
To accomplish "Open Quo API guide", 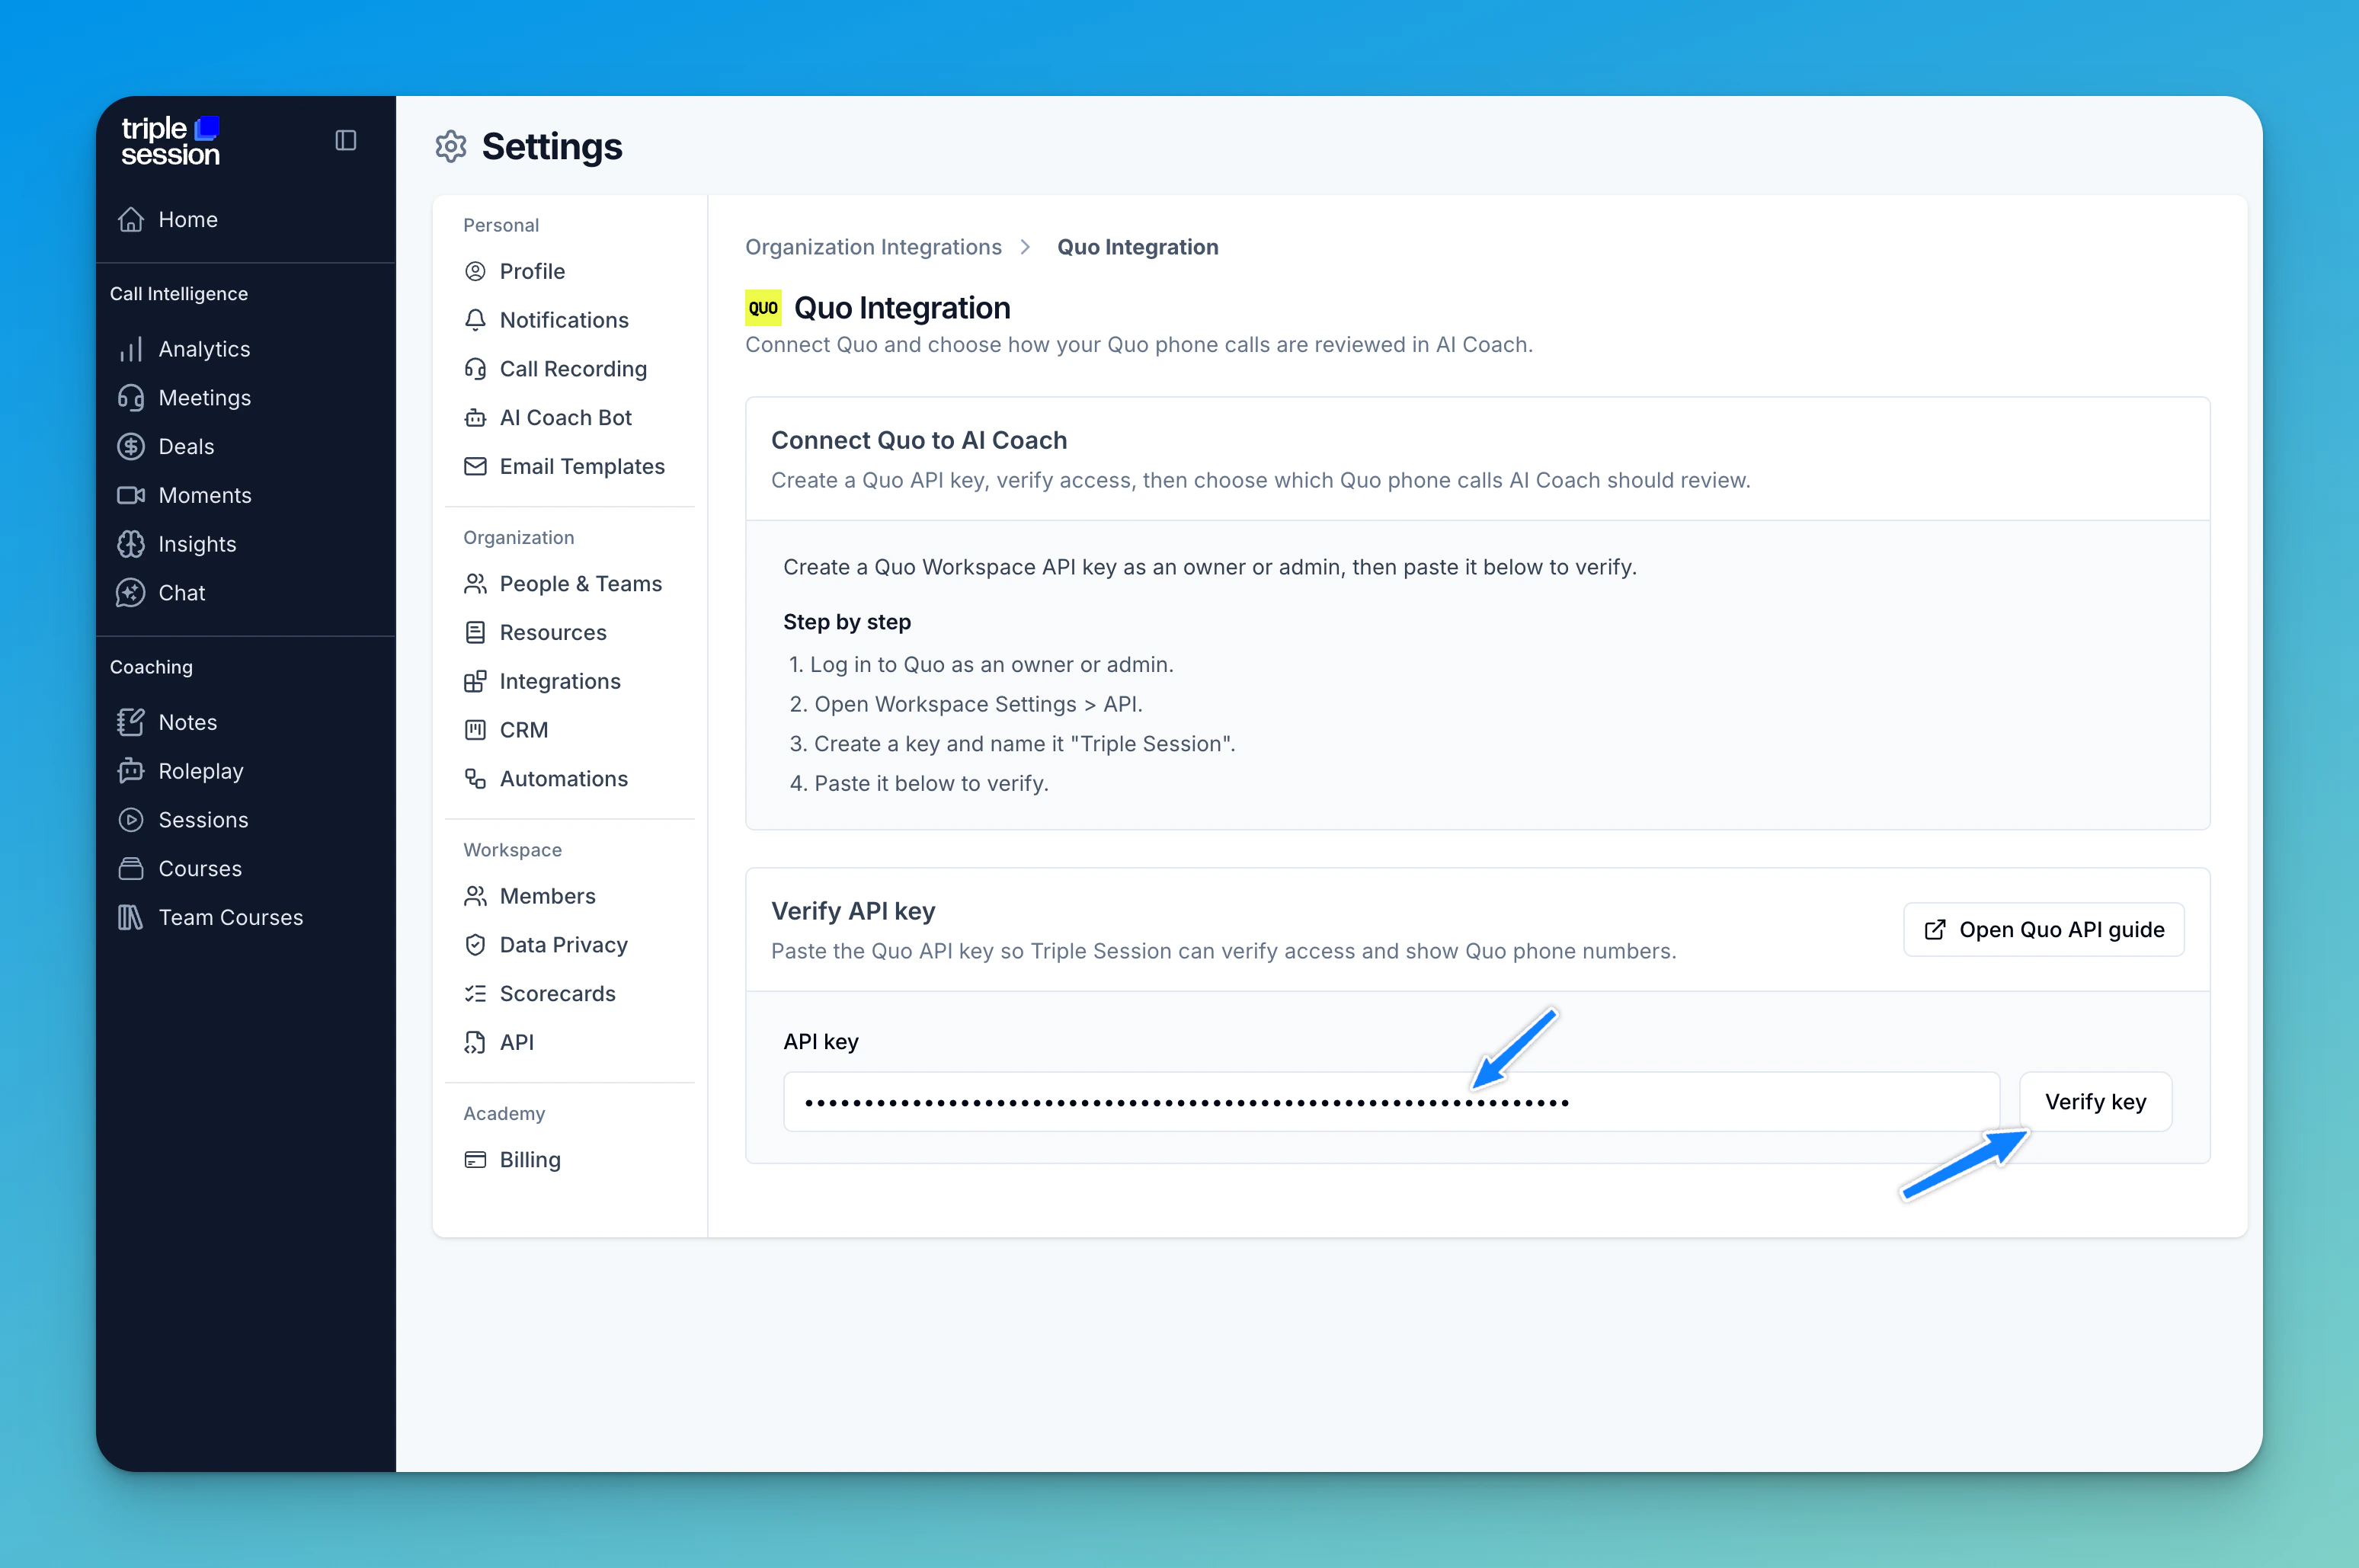I will [2043, 930].
